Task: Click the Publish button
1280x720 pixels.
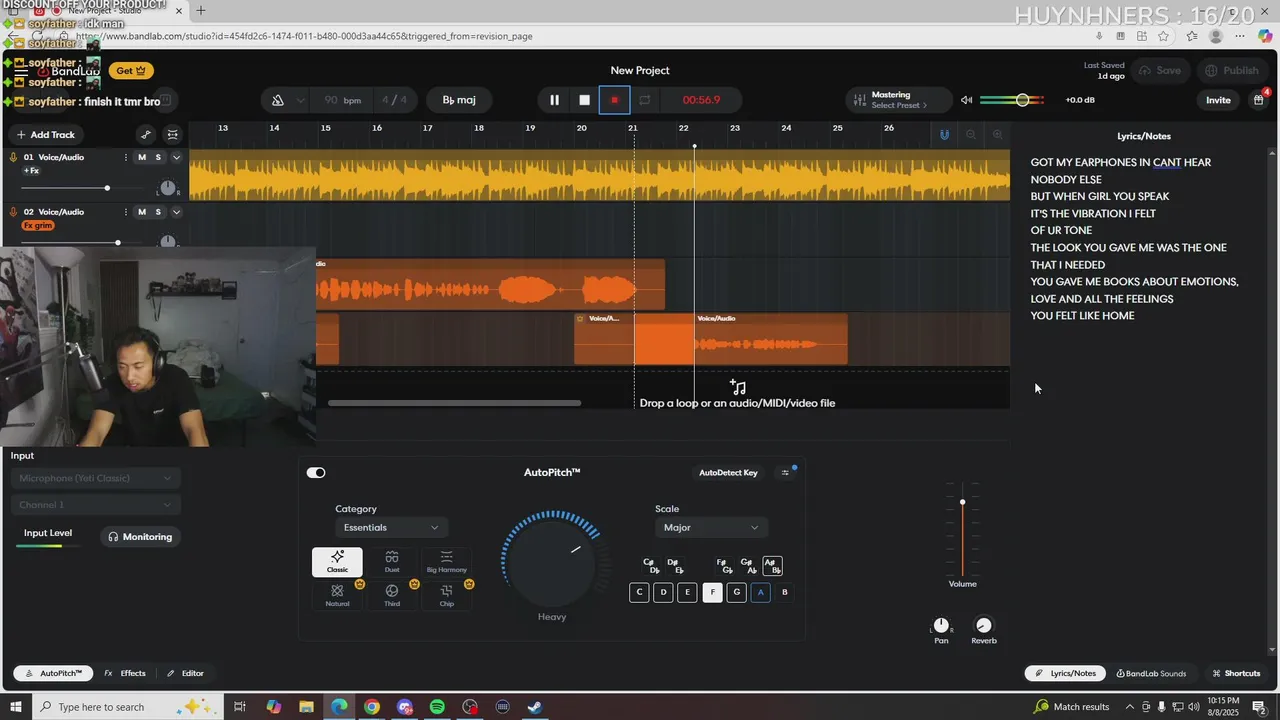Action: 1232,71
